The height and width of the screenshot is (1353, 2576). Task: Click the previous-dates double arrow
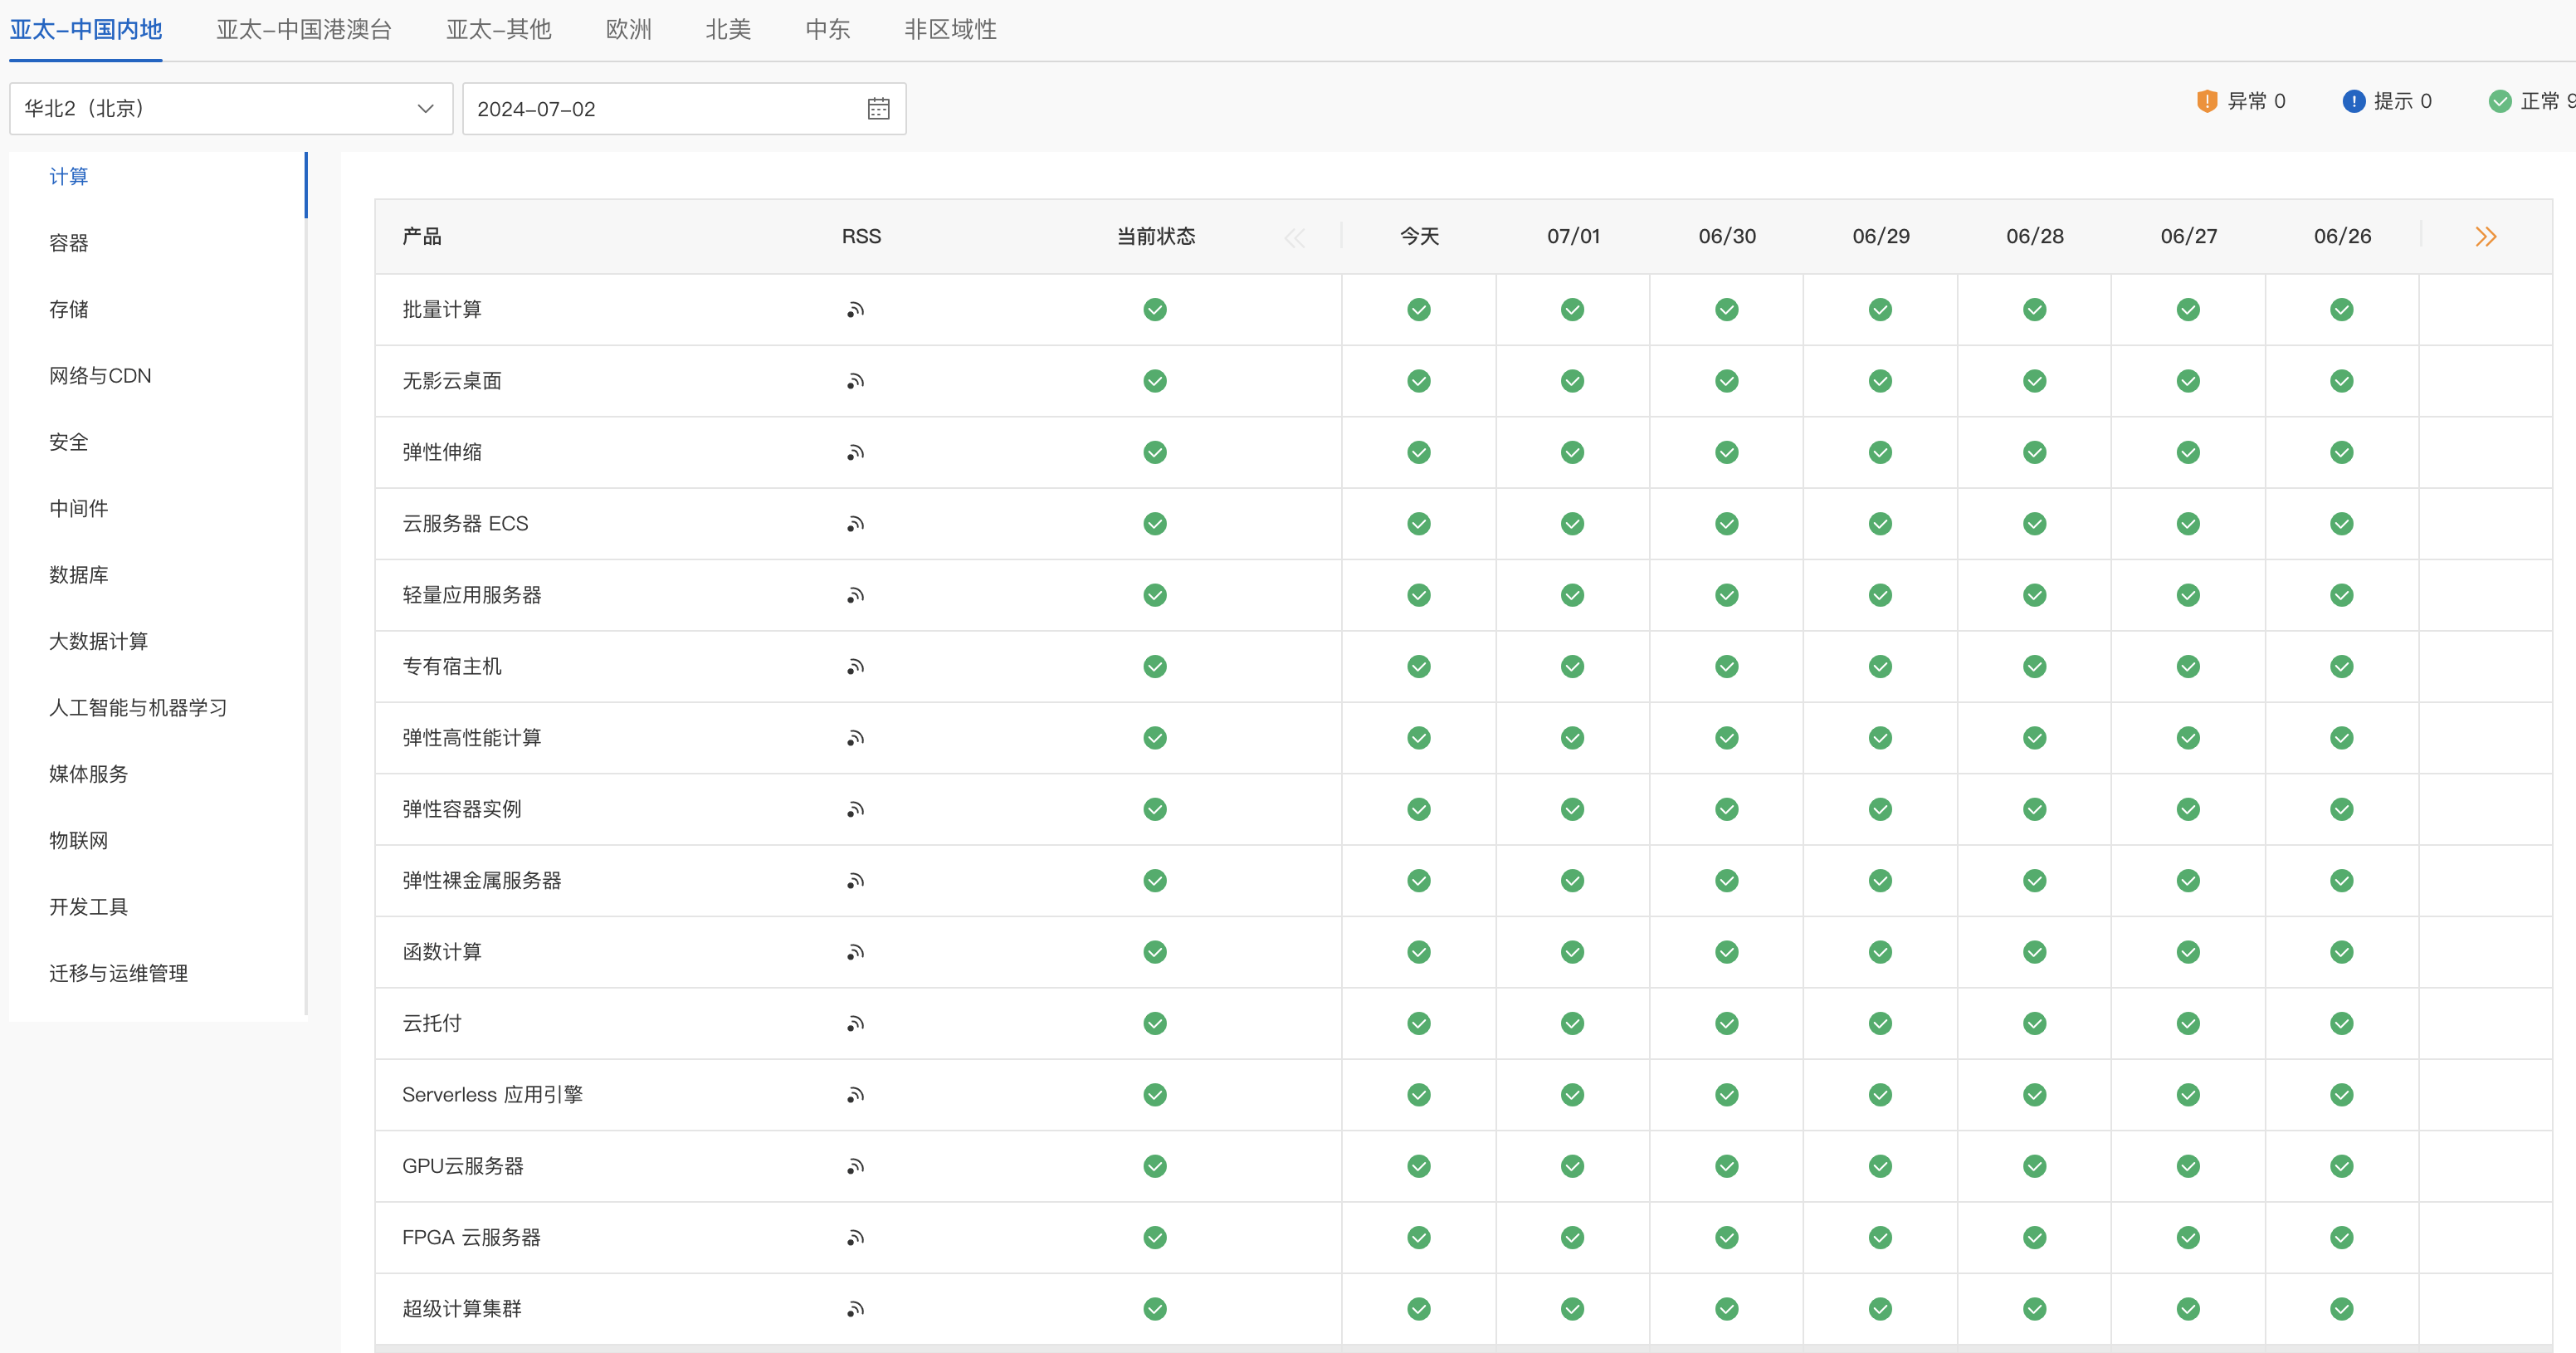[1295, 237]
